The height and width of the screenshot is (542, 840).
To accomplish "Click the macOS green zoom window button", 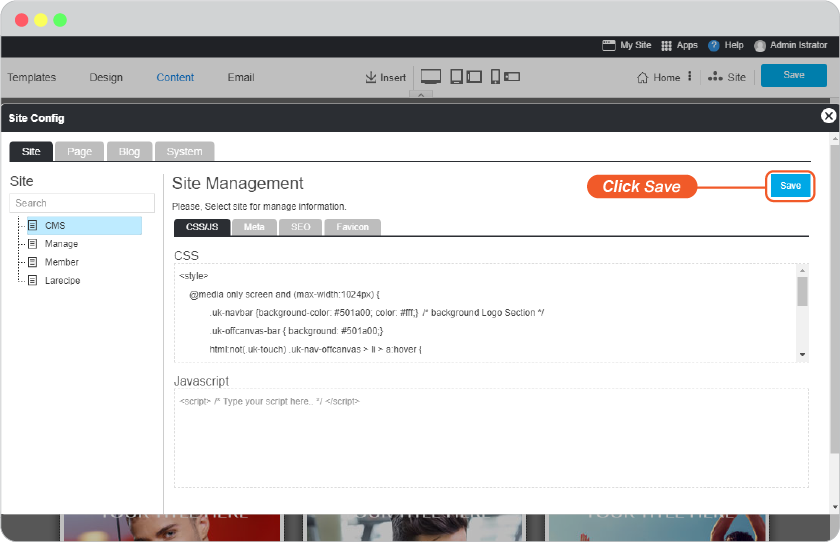I will pyautogui.click(x=60, y=20).
